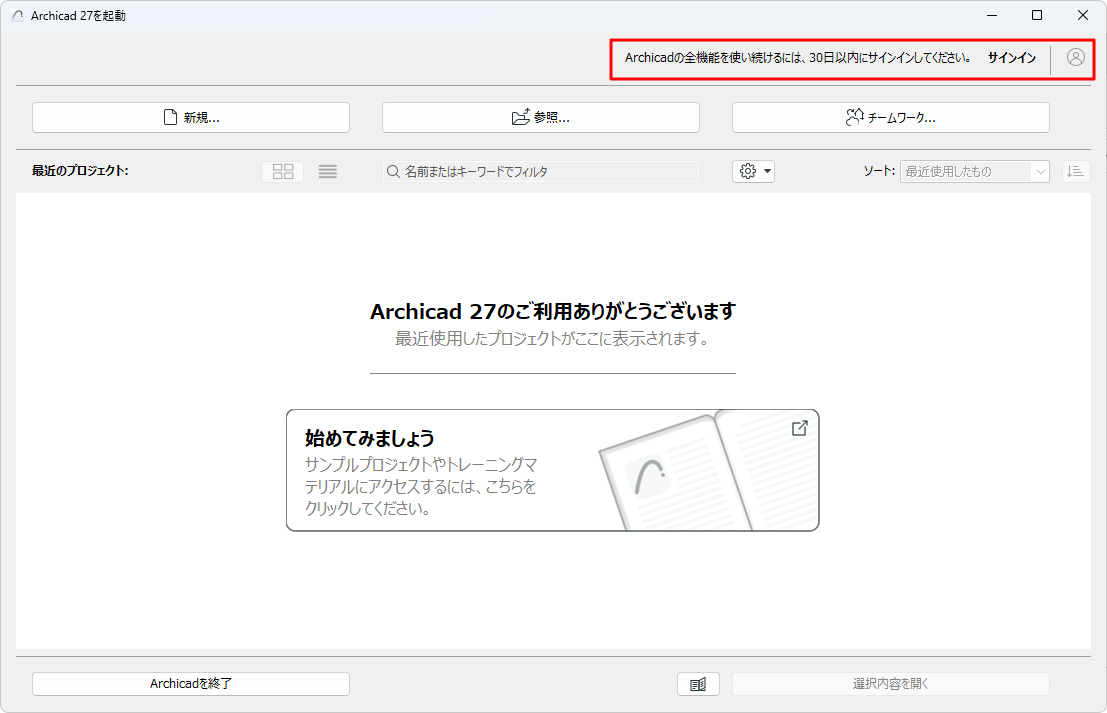Click the building info icon button

[698, 684]
